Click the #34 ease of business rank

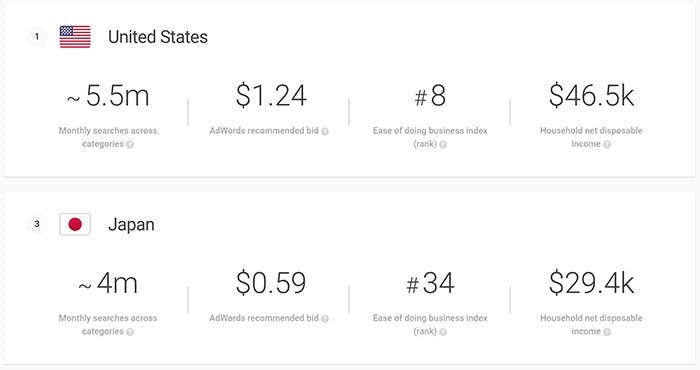click(430, 283)
